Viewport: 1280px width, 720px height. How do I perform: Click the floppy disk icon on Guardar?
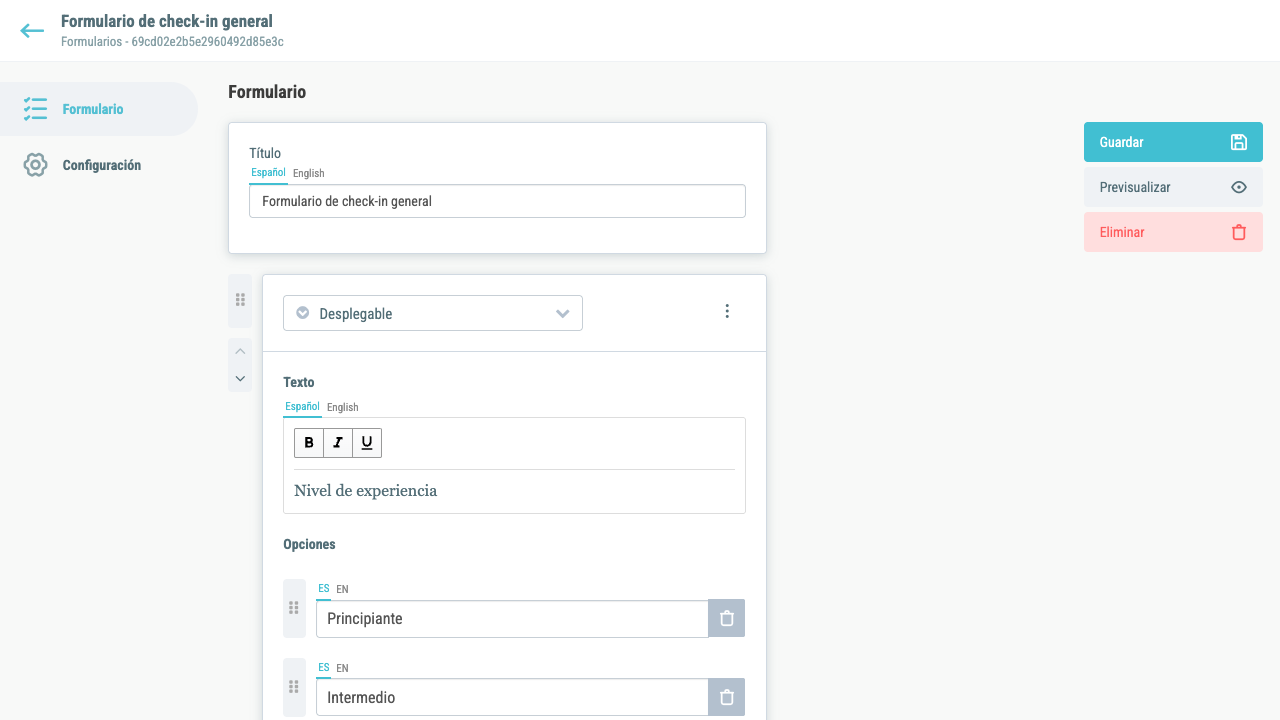click(x=1239, y=142)
